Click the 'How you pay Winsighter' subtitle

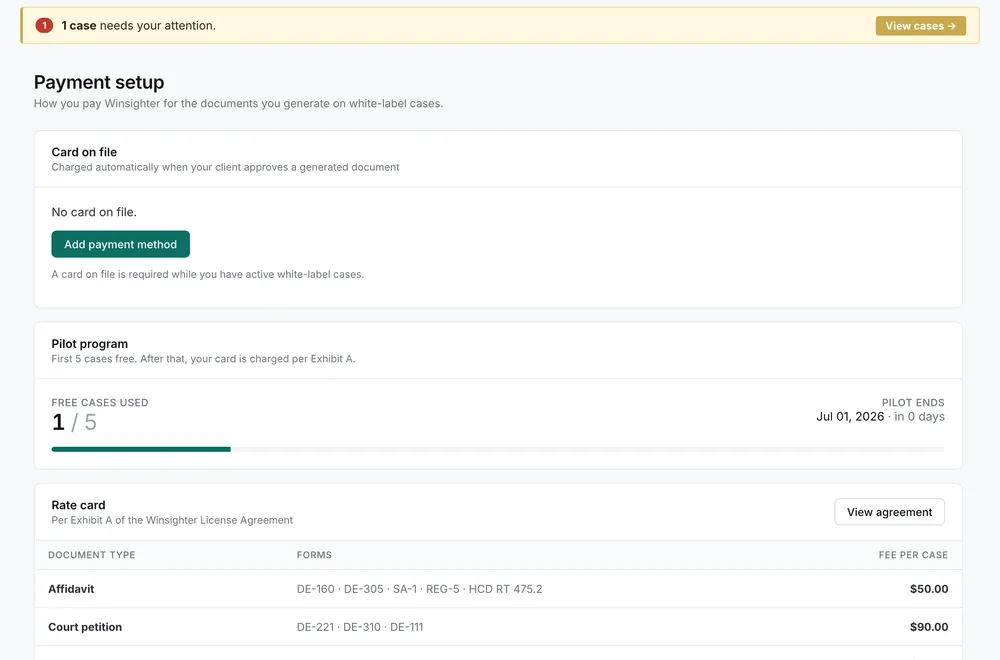coord(238,103)
